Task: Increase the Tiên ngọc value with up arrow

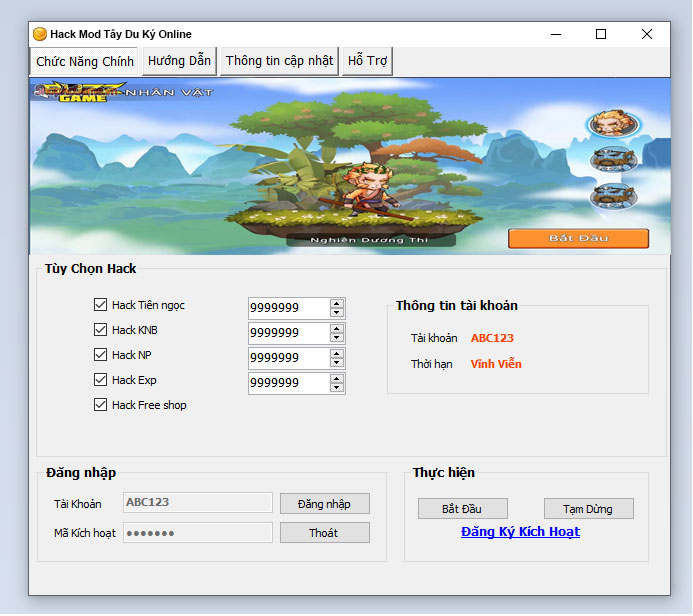Action: tap(337, 304)
